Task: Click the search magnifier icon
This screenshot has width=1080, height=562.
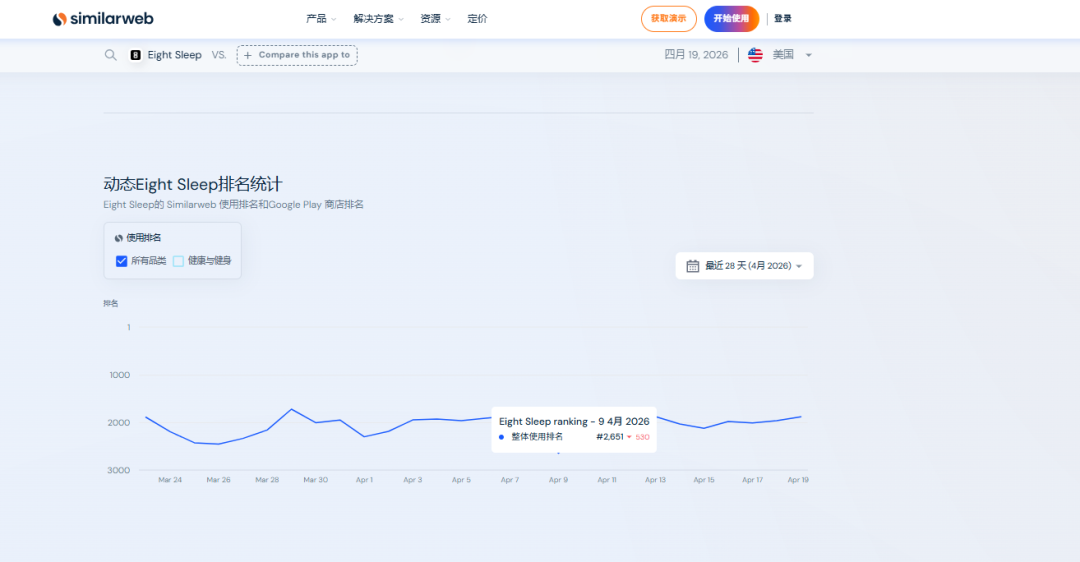Action: pos(110,55)
